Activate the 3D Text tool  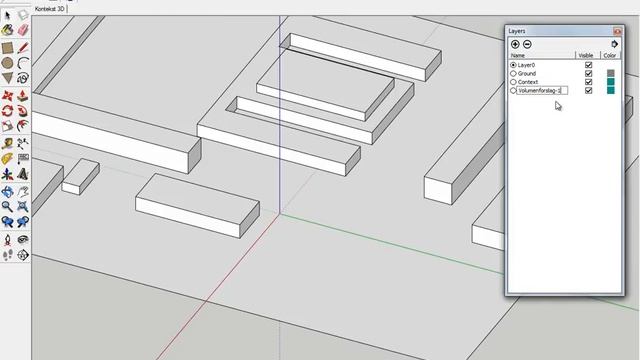coord(23,174)
